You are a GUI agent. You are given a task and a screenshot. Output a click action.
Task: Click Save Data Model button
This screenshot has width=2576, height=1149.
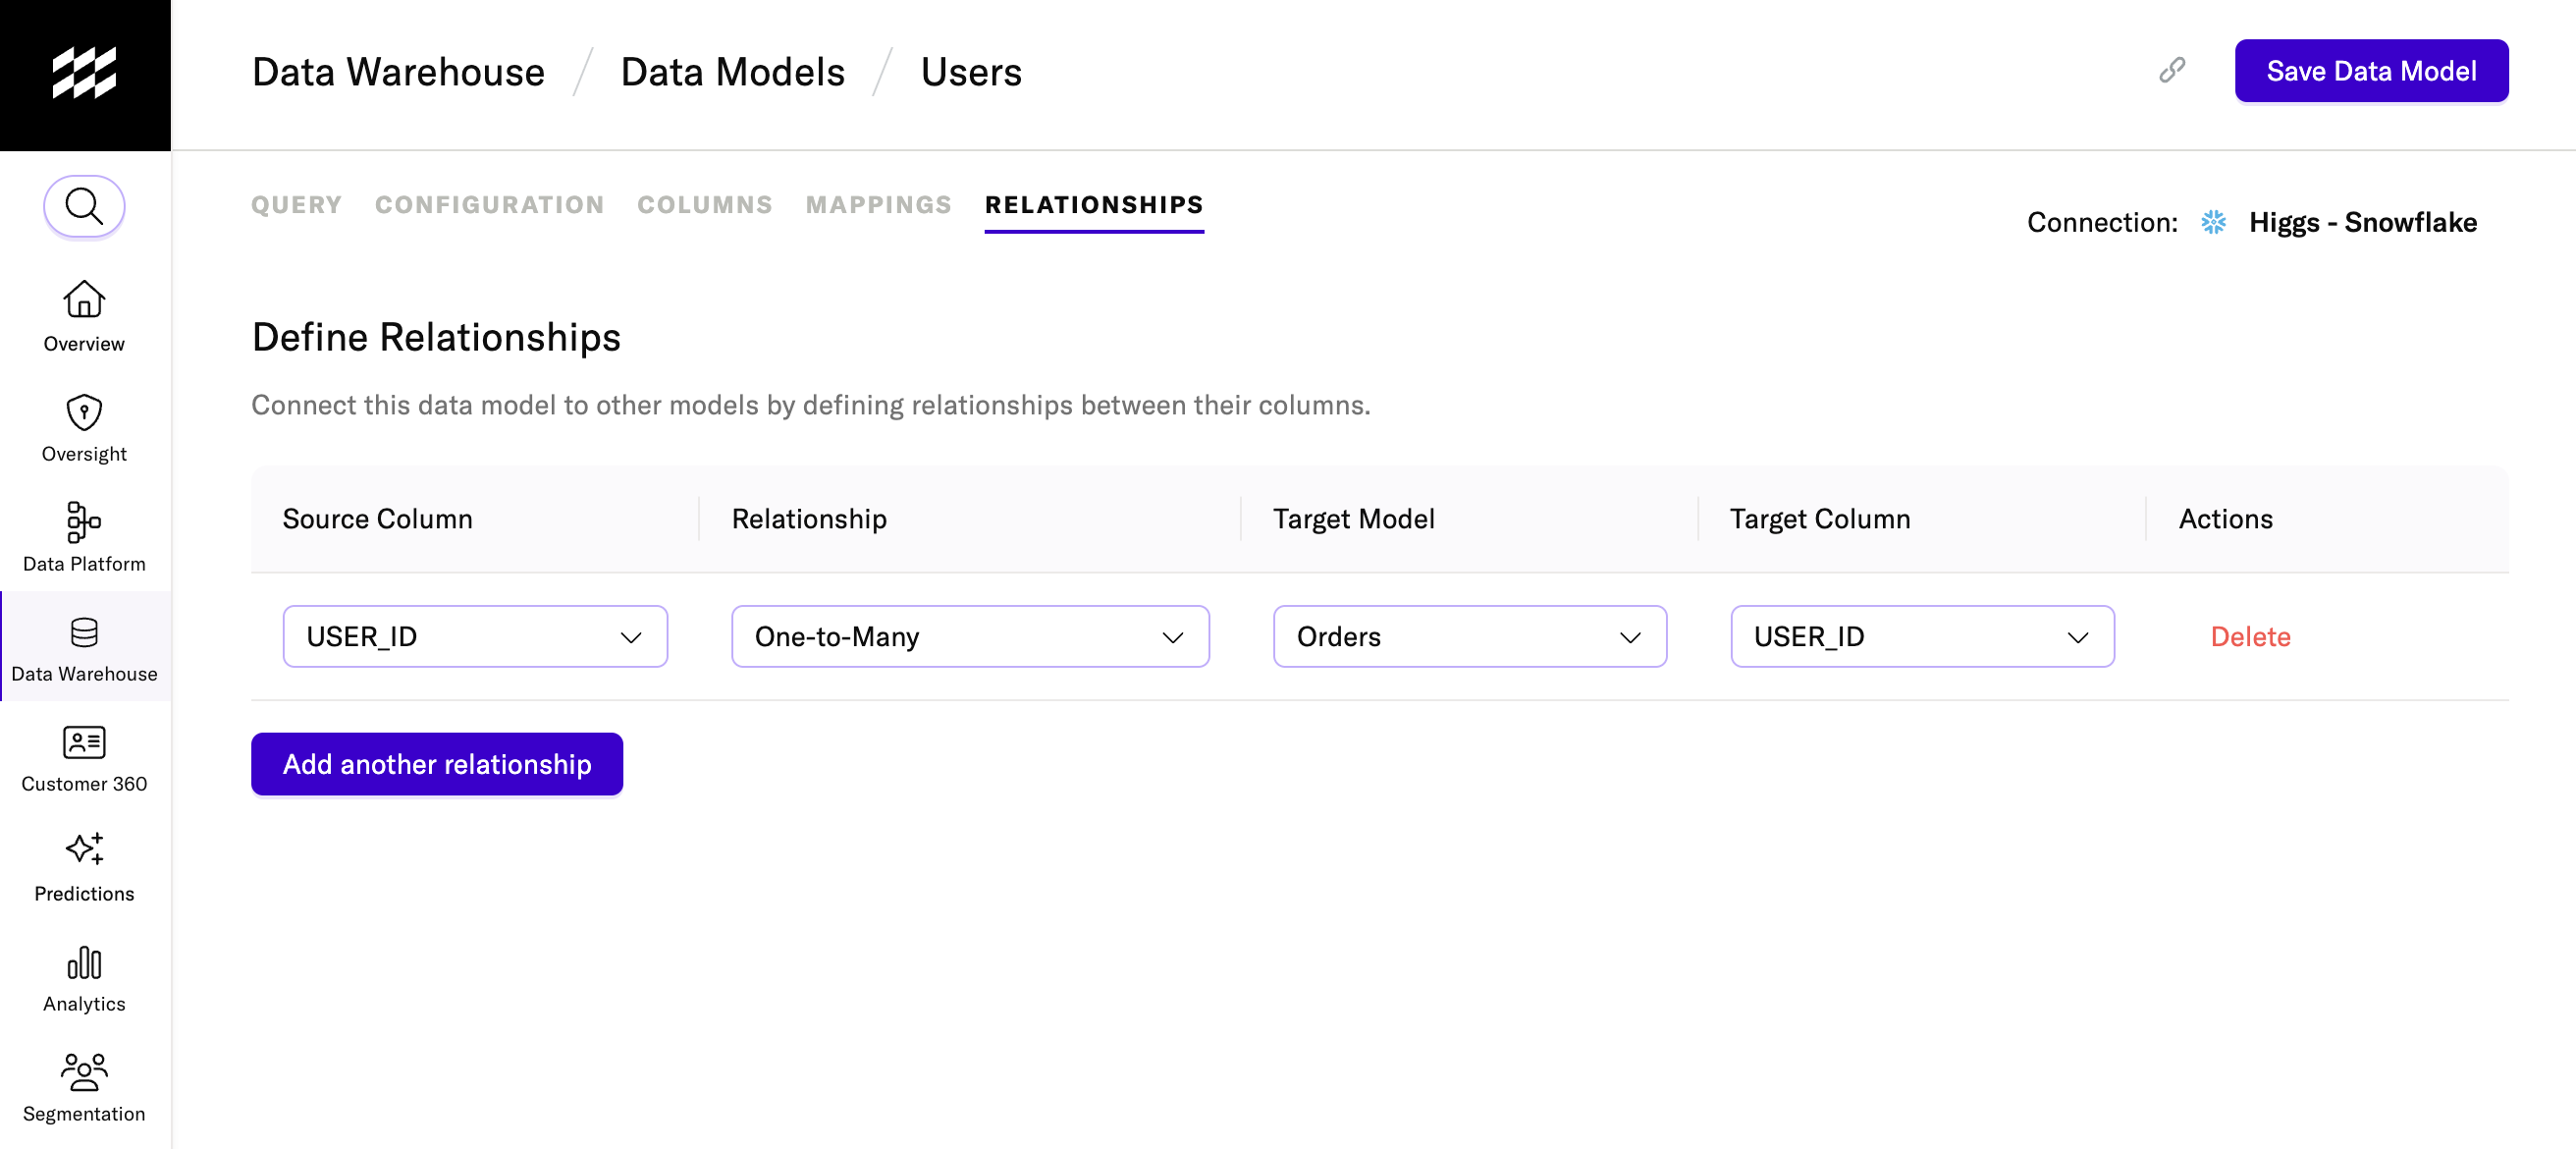tap(2370, 71)
